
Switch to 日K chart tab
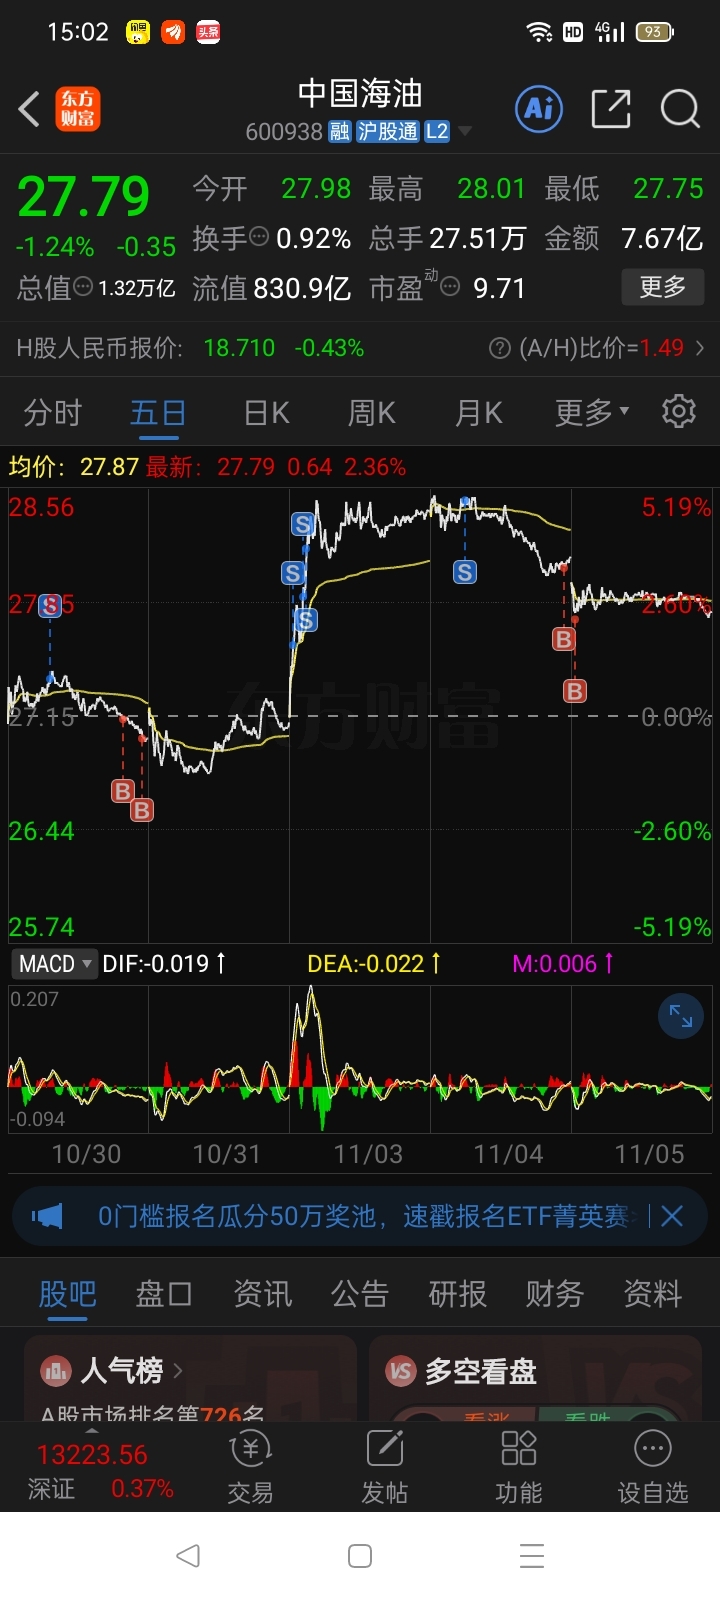[x=266, y=412]
